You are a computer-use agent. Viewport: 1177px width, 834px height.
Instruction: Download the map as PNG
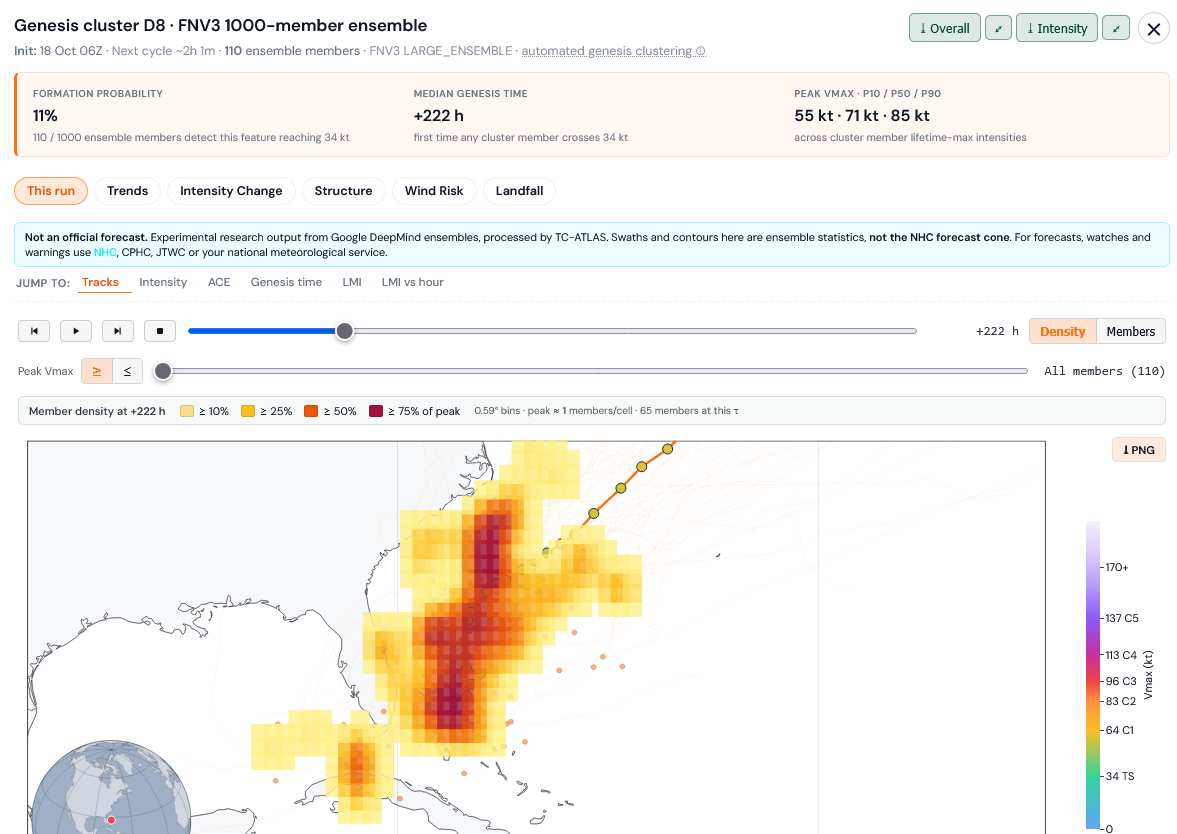click(x=1139, y=450)
